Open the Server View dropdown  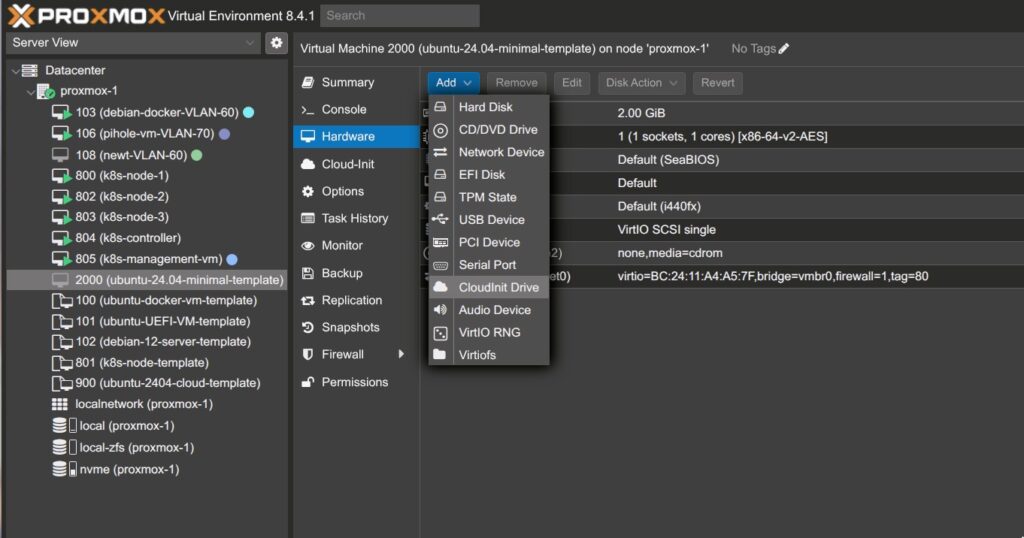(133, 43)
